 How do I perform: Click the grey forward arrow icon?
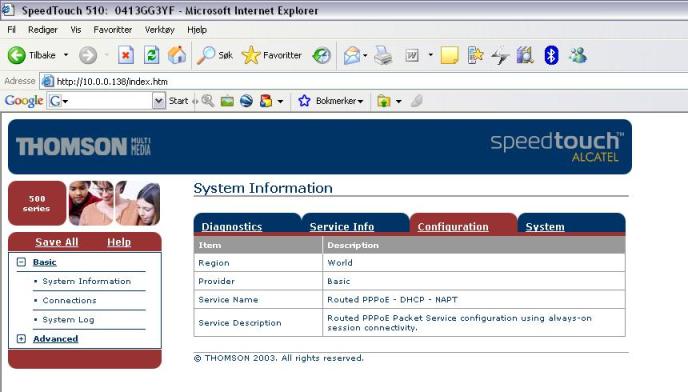tap(88, 55)
